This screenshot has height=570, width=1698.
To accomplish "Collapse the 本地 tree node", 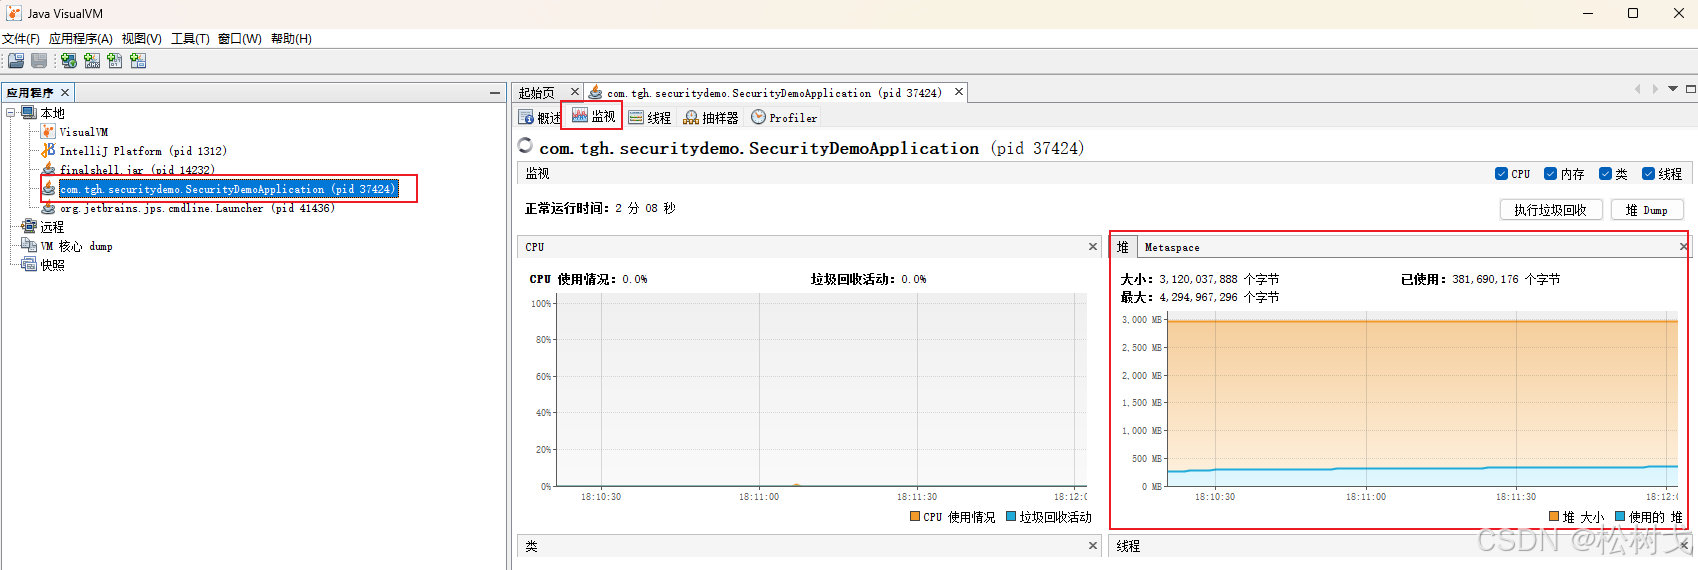I will [x=10, y=113].
